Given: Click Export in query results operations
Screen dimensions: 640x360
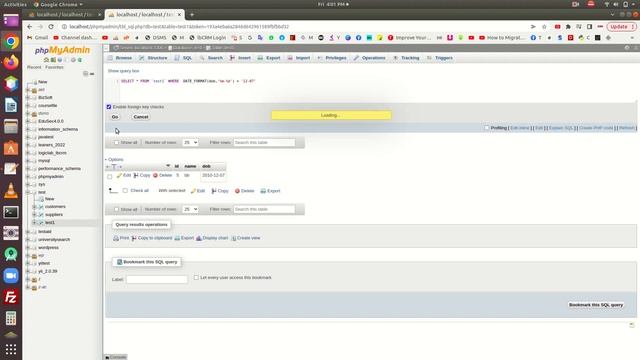Looking at the screenshot, I should coord(184,238).
